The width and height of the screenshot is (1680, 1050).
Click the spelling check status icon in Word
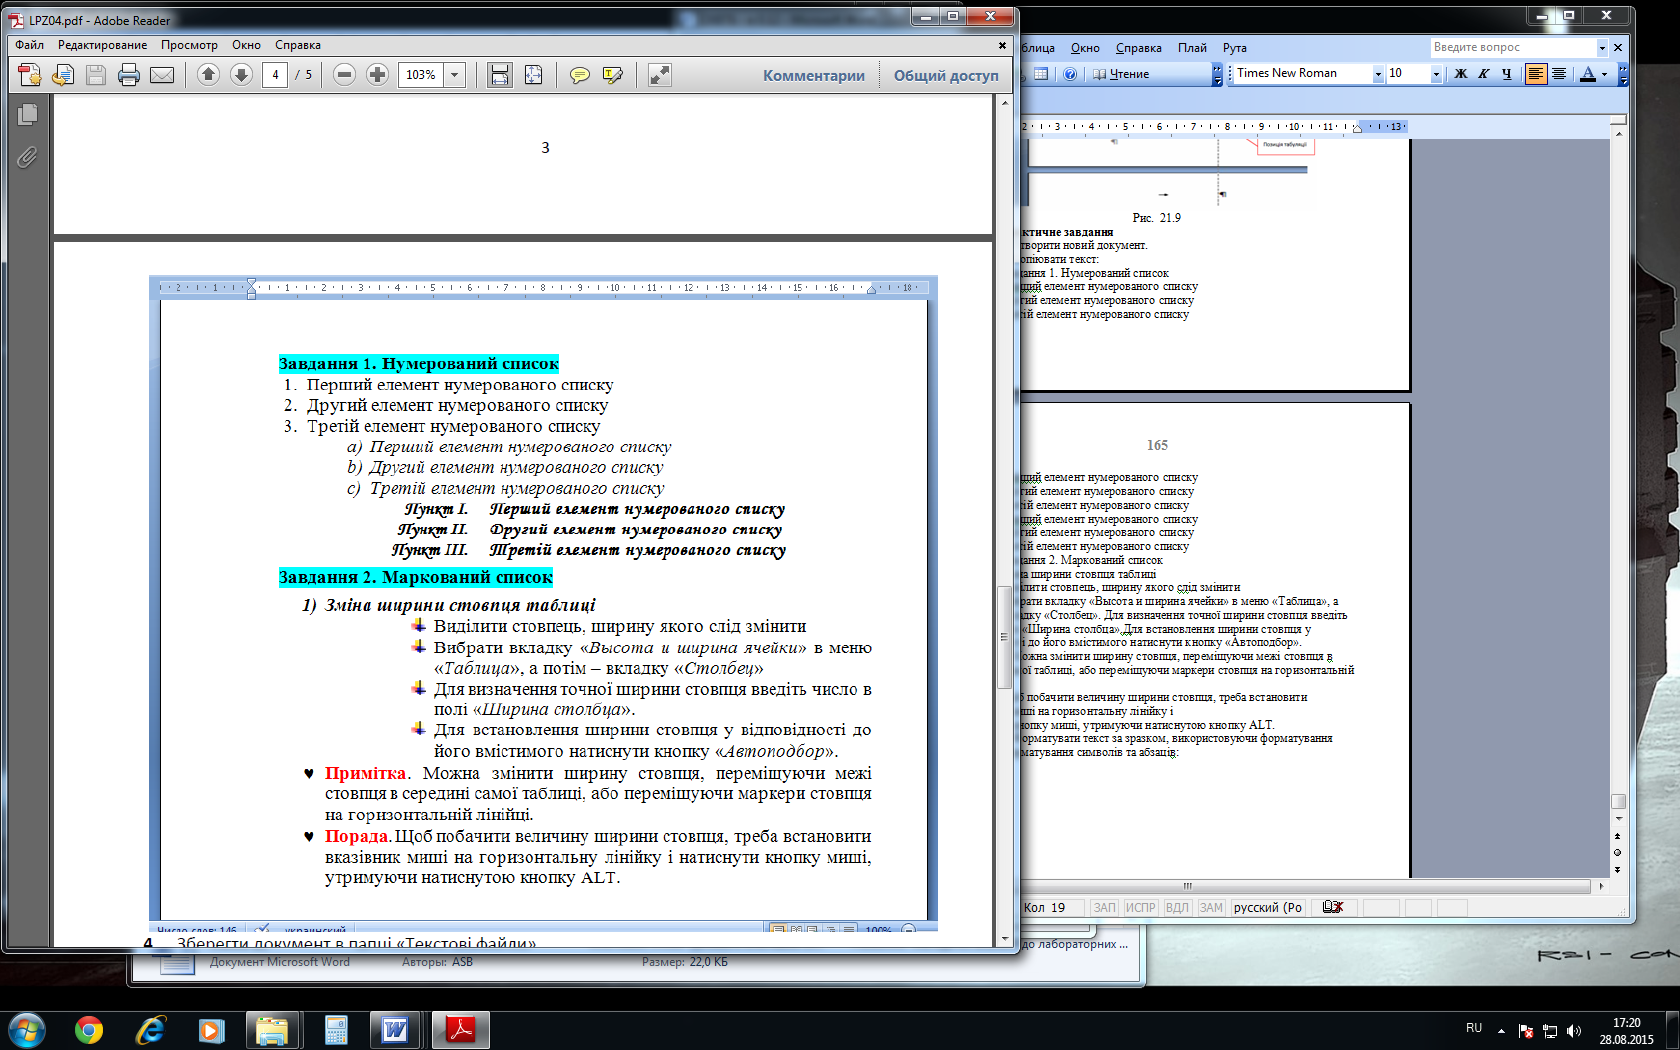1332,908
